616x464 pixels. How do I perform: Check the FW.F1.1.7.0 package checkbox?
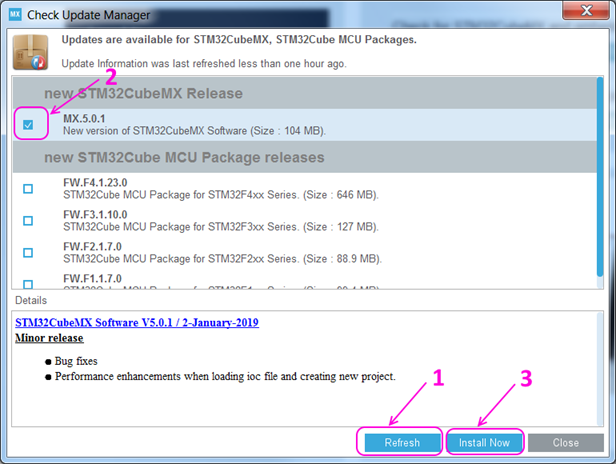28,284
